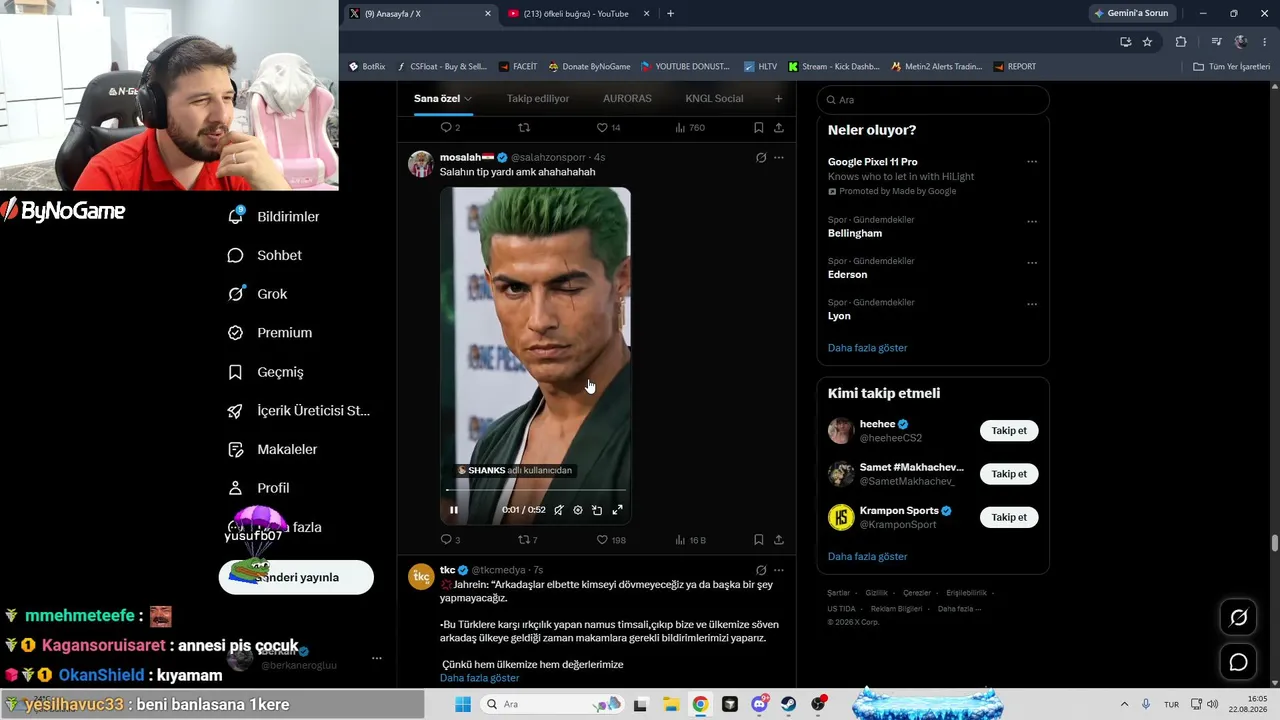
Task: Show more suggestions in Kimi takip etmeli
Action: (x=867, y=556)
